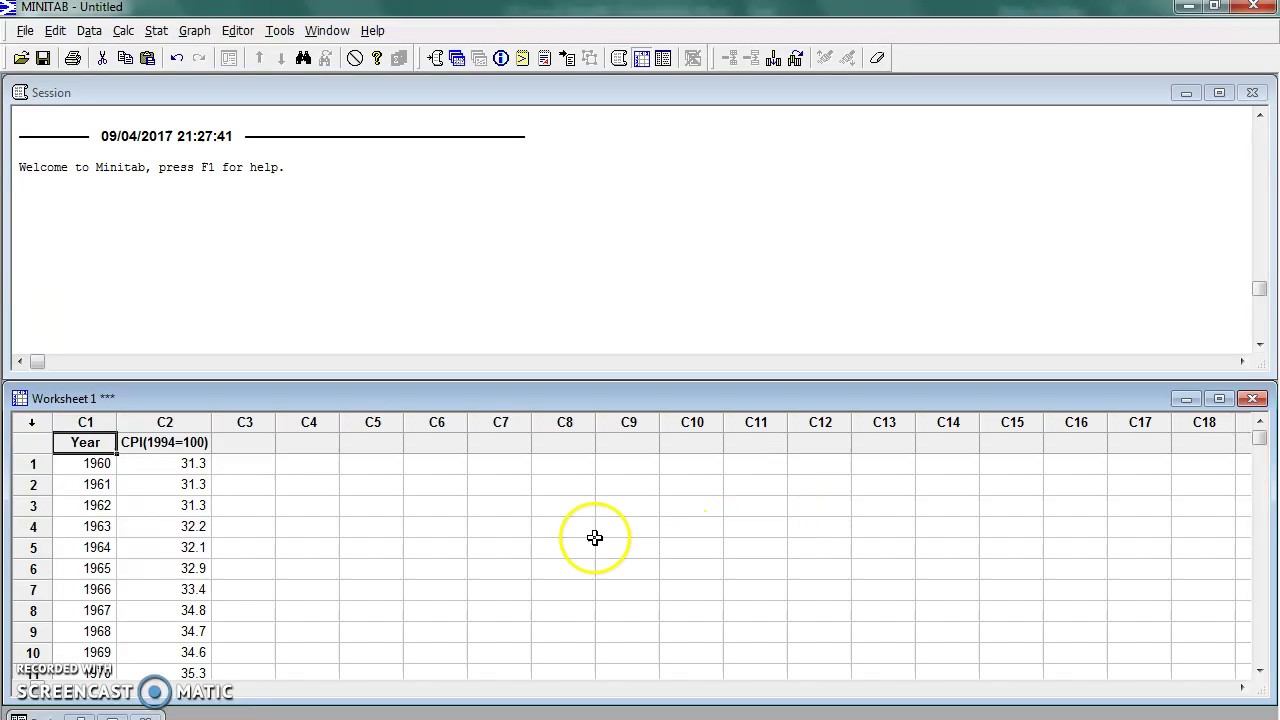Click the columns list icon beside grid icon
This screenshot has height=720, width=1280.
[x=663, y=58]
